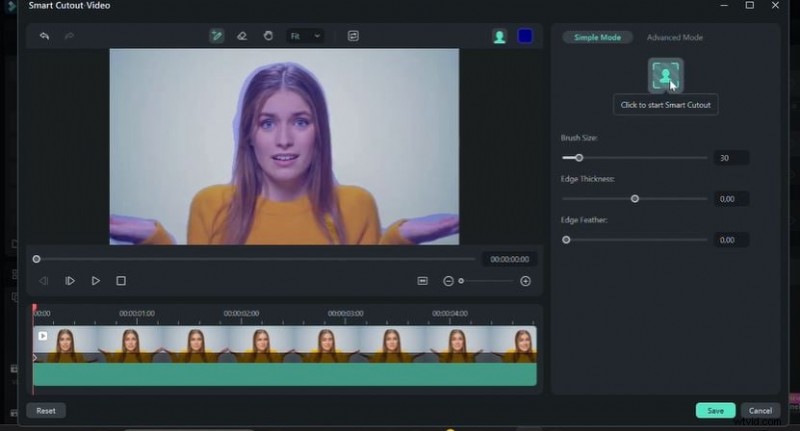Click the 00:00:00:00 timecode field

[x=509, y=259]
